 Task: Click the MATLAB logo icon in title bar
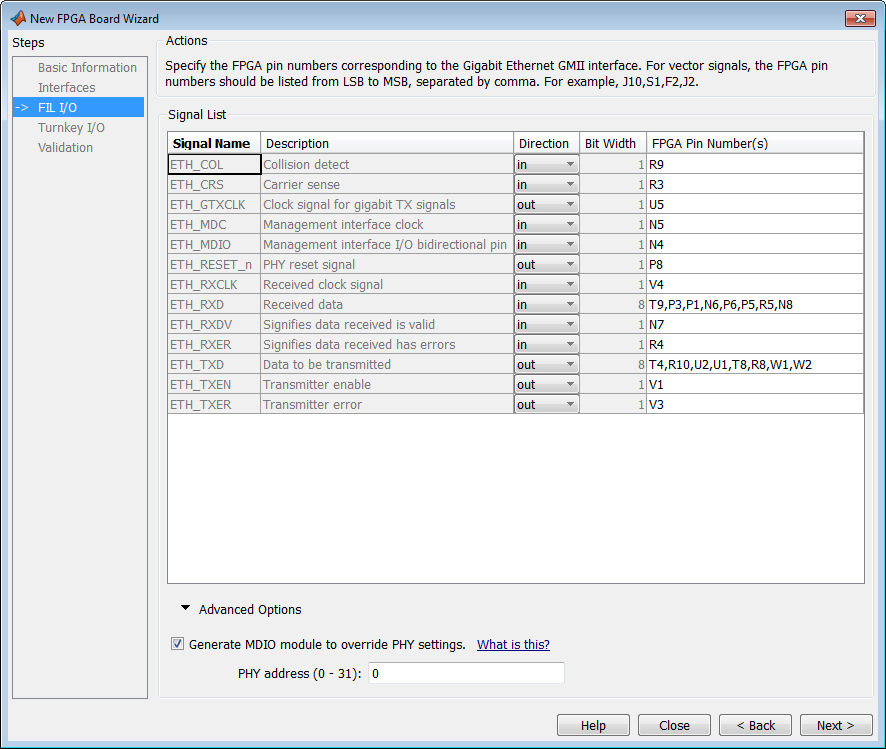coord(17,18)
